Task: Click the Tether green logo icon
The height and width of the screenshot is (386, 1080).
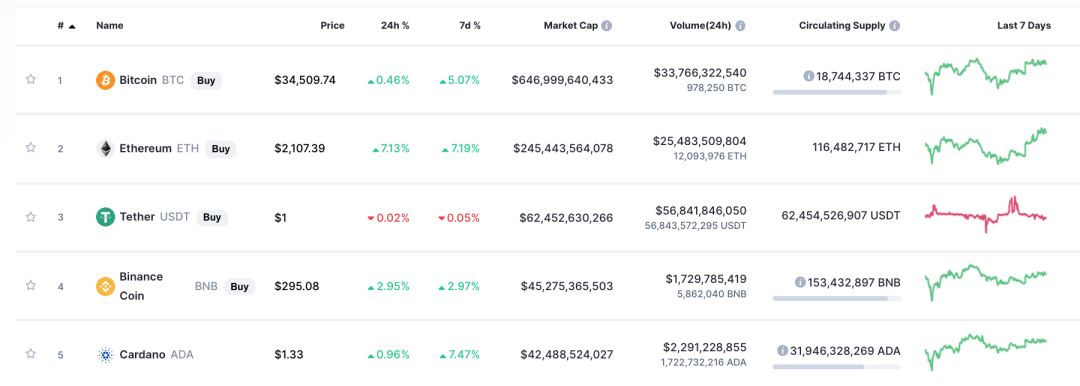Action: [105, 217]
